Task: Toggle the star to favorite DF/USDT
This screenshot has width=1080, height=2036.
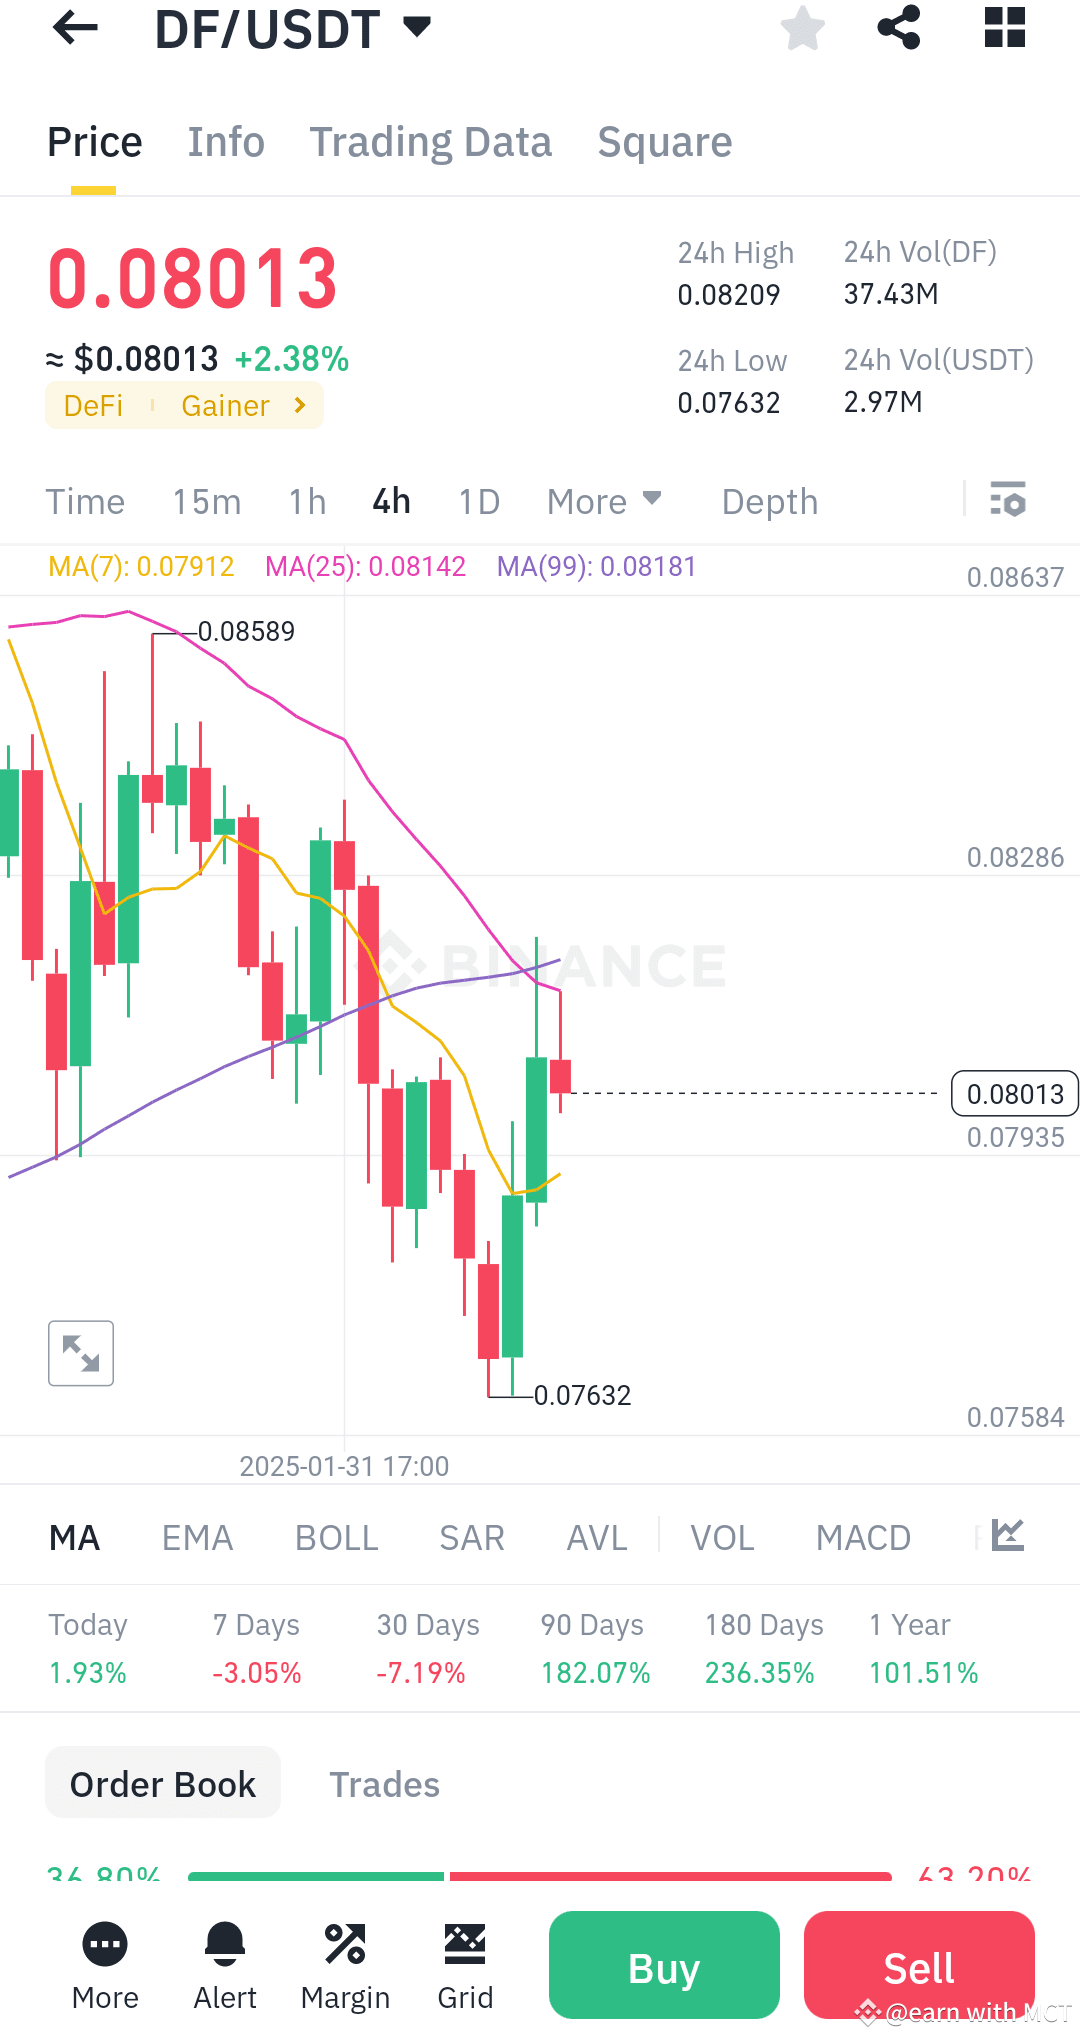Action: (803, 29)
